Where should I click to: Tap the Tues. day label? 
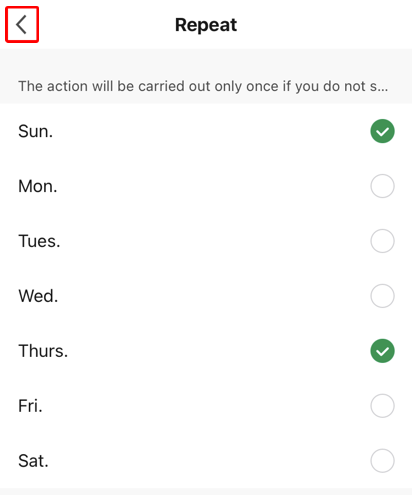point(39,241)
